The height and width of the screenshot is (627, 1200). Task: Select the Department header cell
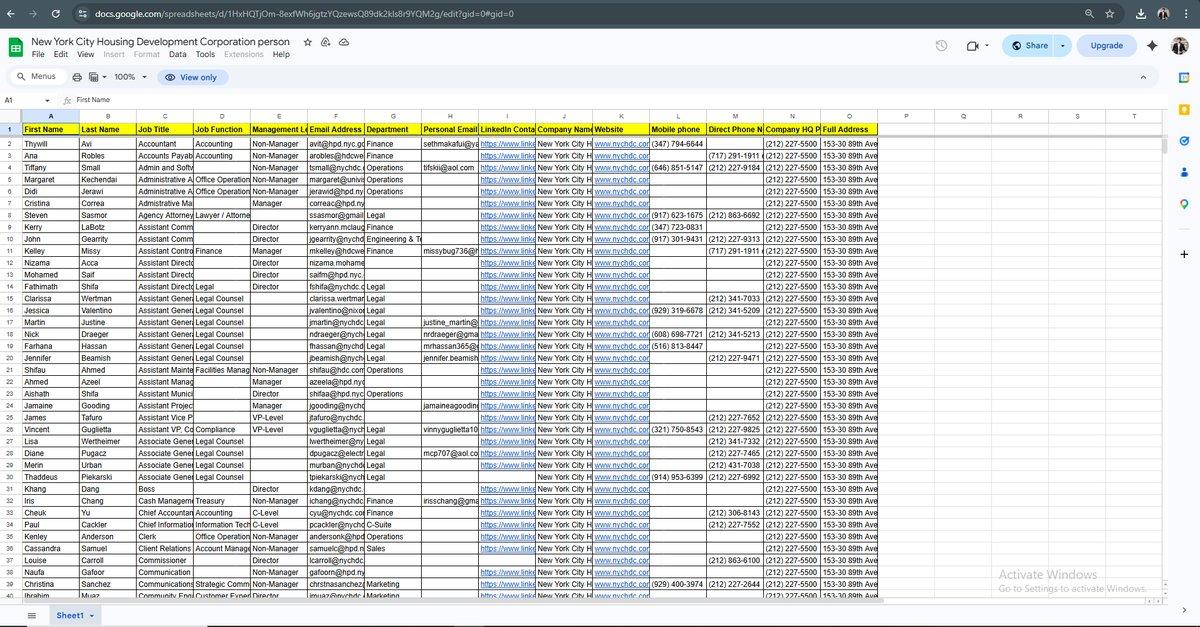pos(392,130)
